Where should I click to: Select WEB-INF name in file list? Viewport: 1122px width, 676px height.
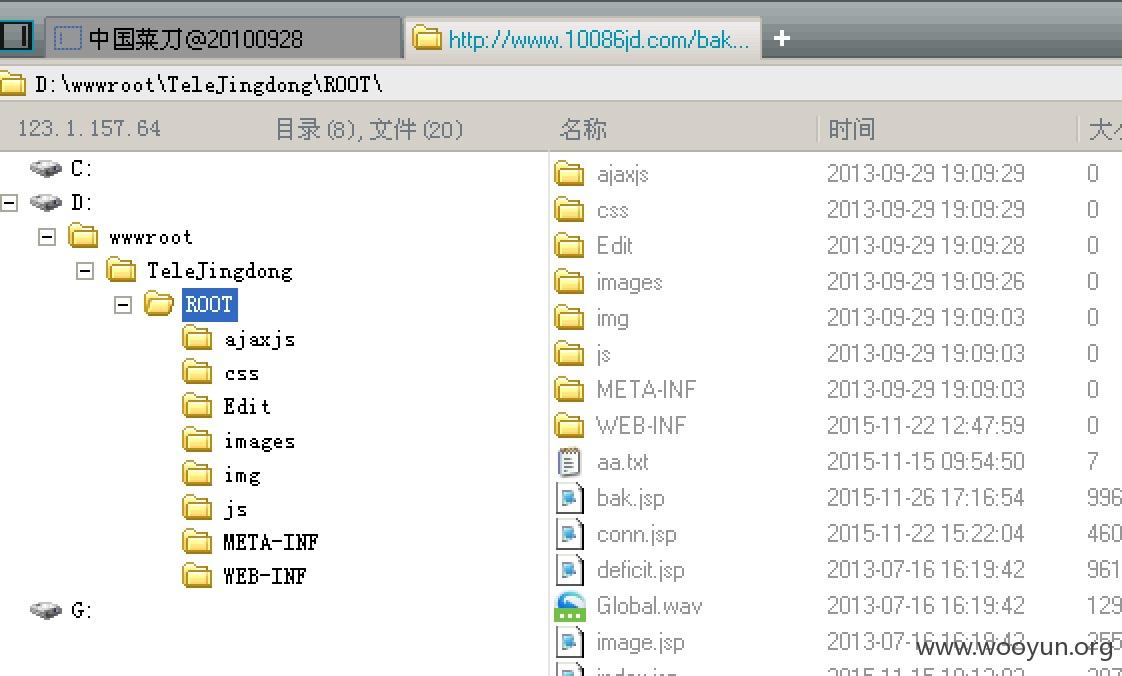pyautogui.click(x=641, y=426)
